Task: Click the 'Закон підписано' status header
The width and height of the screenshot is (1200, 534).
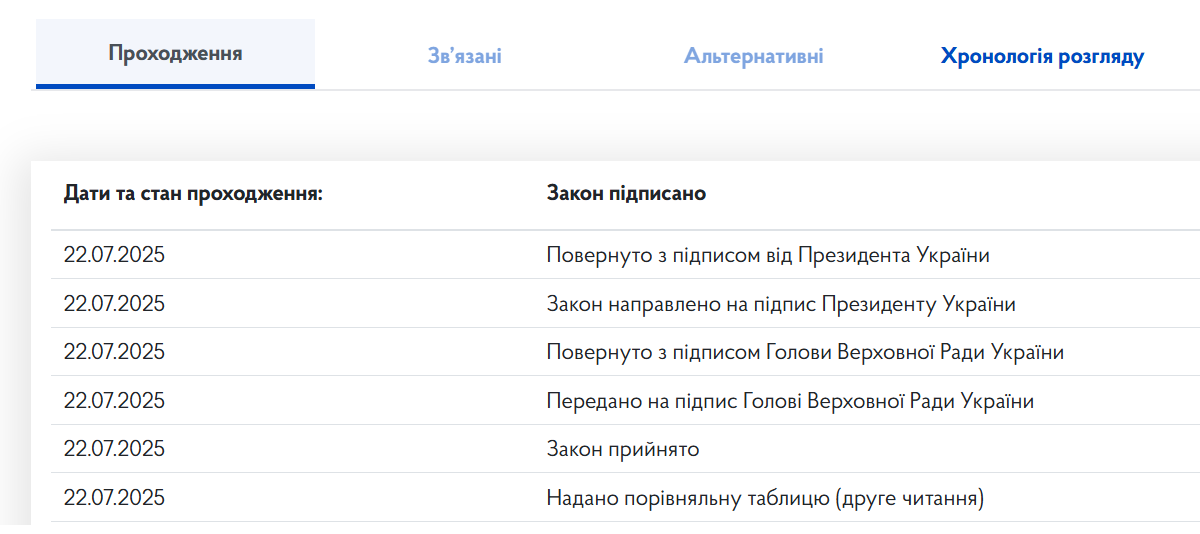Action: click(x=626, y=193)
